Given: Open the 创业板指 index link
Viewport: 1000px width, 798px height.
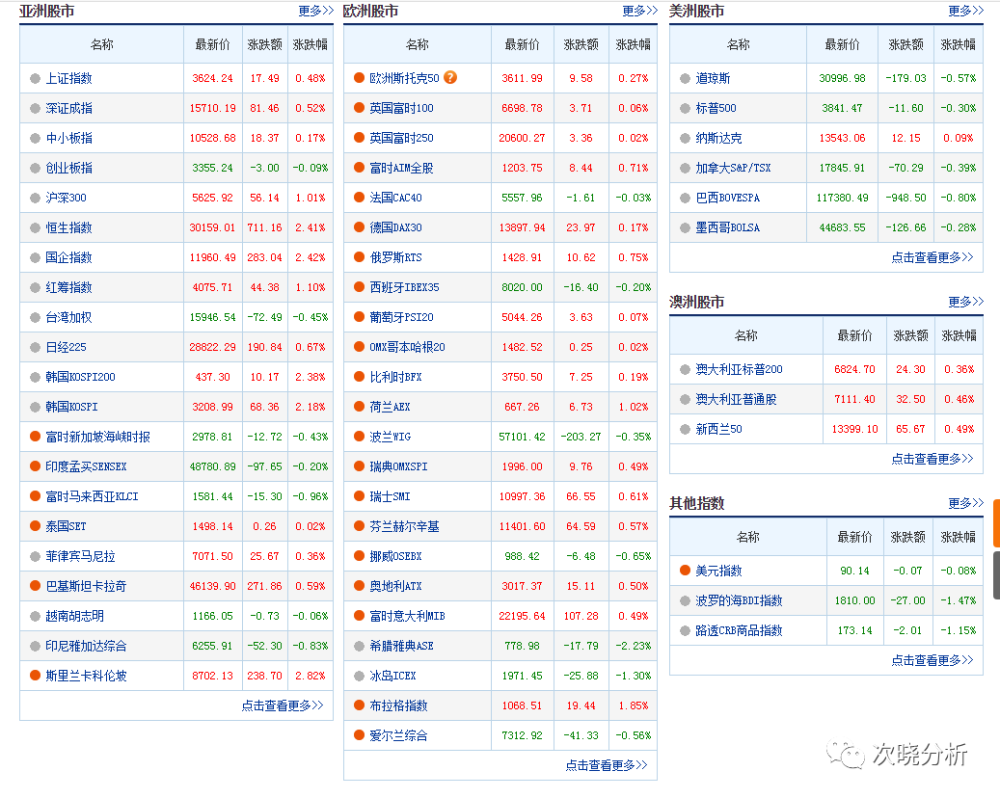Looking at the screenshot, I should [x=69, y=168].
